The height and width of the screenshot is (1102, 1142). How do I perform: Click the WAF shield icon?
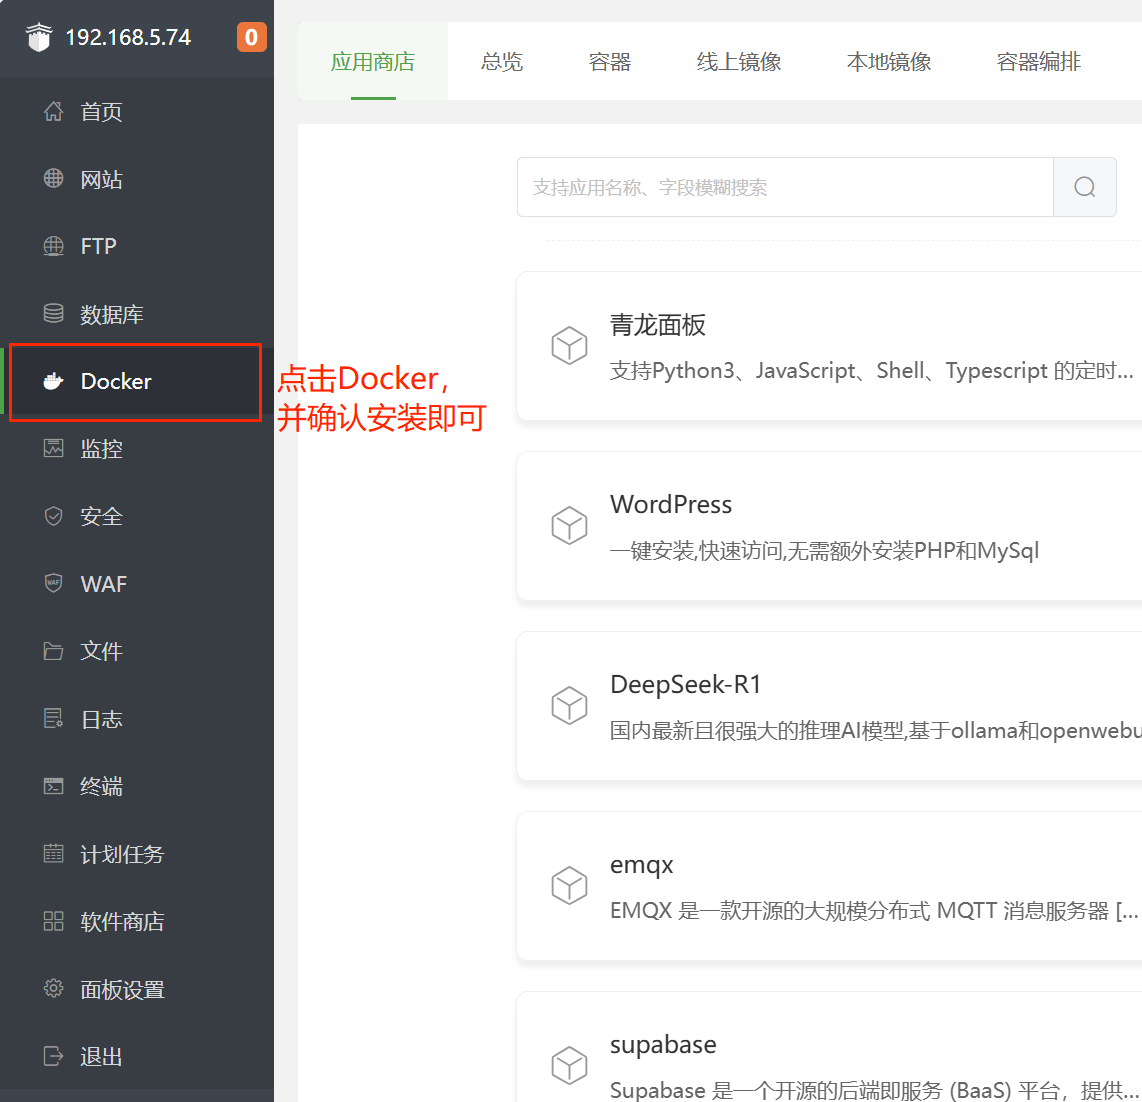[x=53, y=583]
